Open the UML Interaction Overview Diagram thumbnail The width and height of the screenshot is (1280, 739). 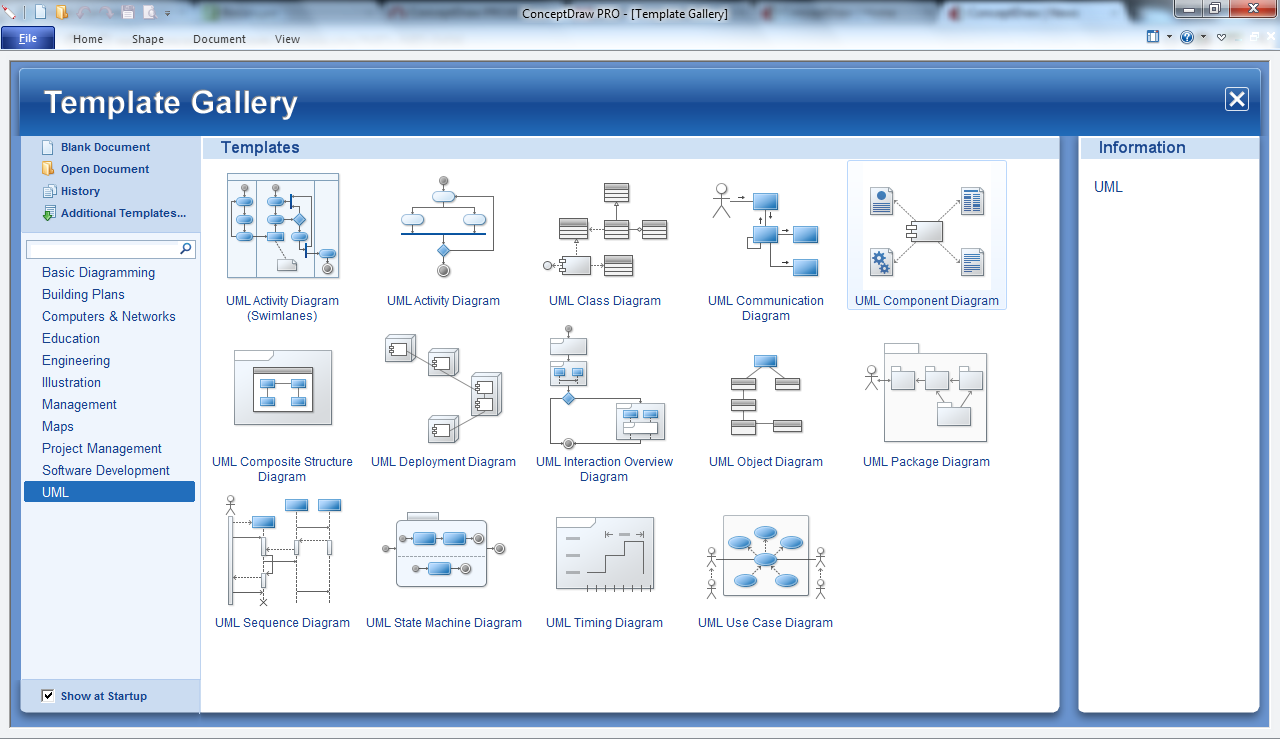(x=605, y=388)
